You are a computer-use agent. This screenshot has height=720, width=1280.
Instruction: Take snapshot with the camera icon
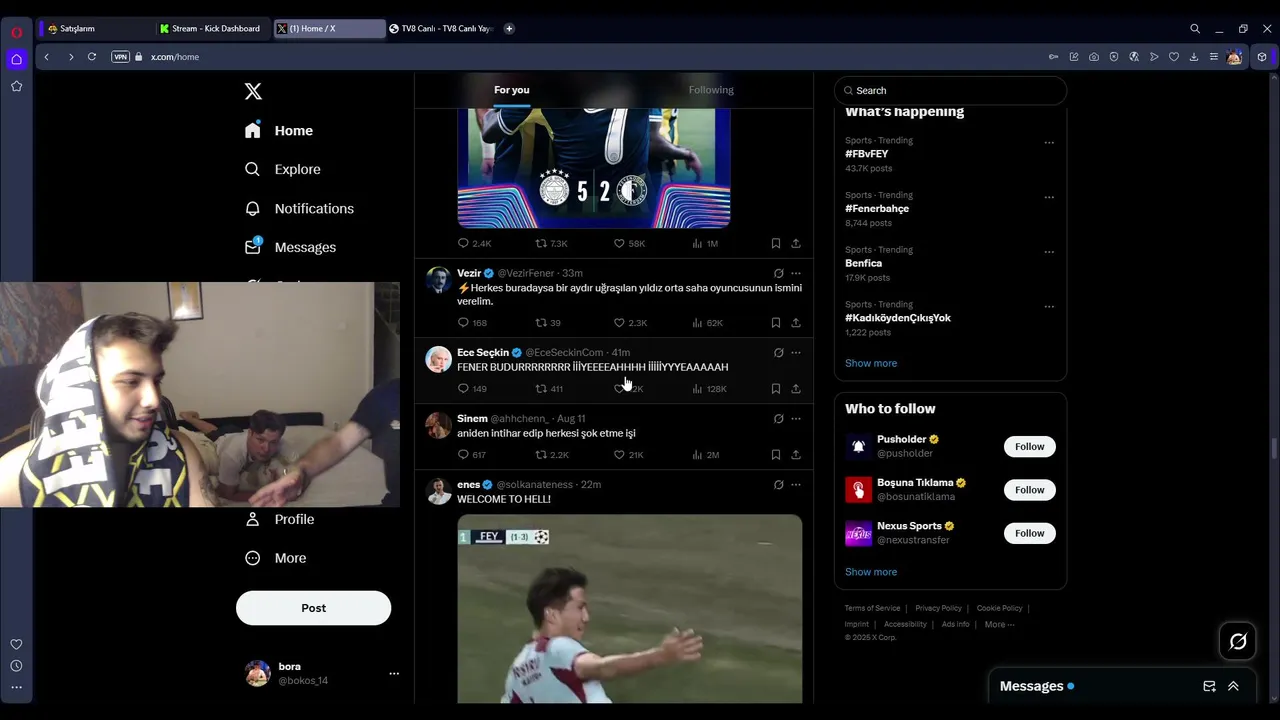[x=1094, y=57]
